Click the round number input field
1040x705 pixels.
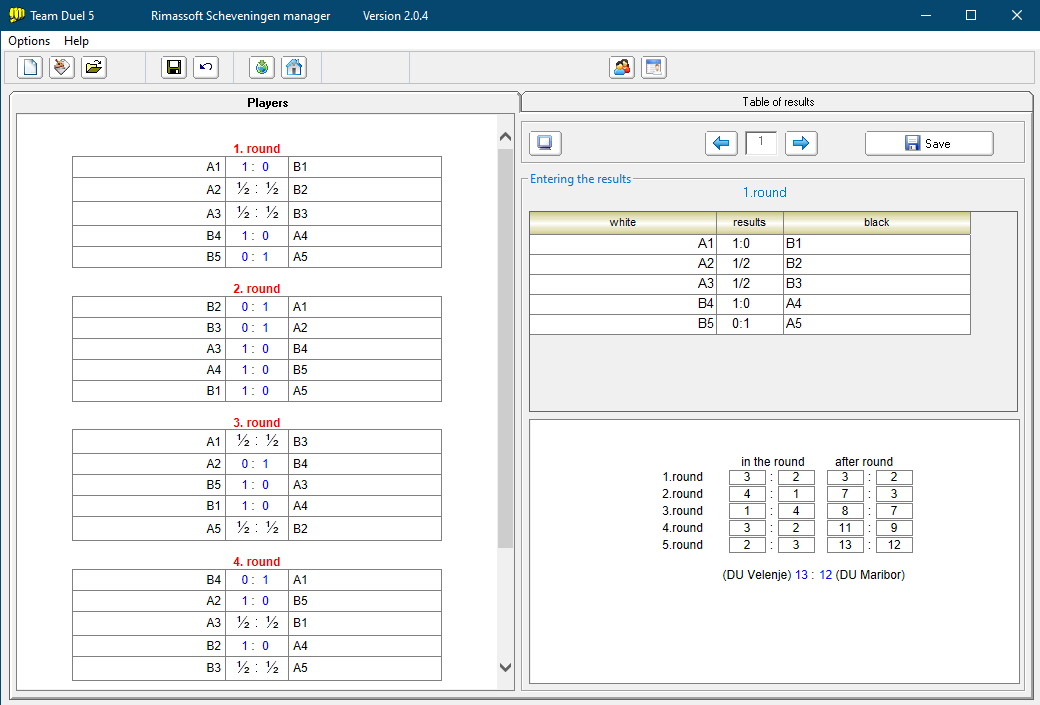click(761, 143)
